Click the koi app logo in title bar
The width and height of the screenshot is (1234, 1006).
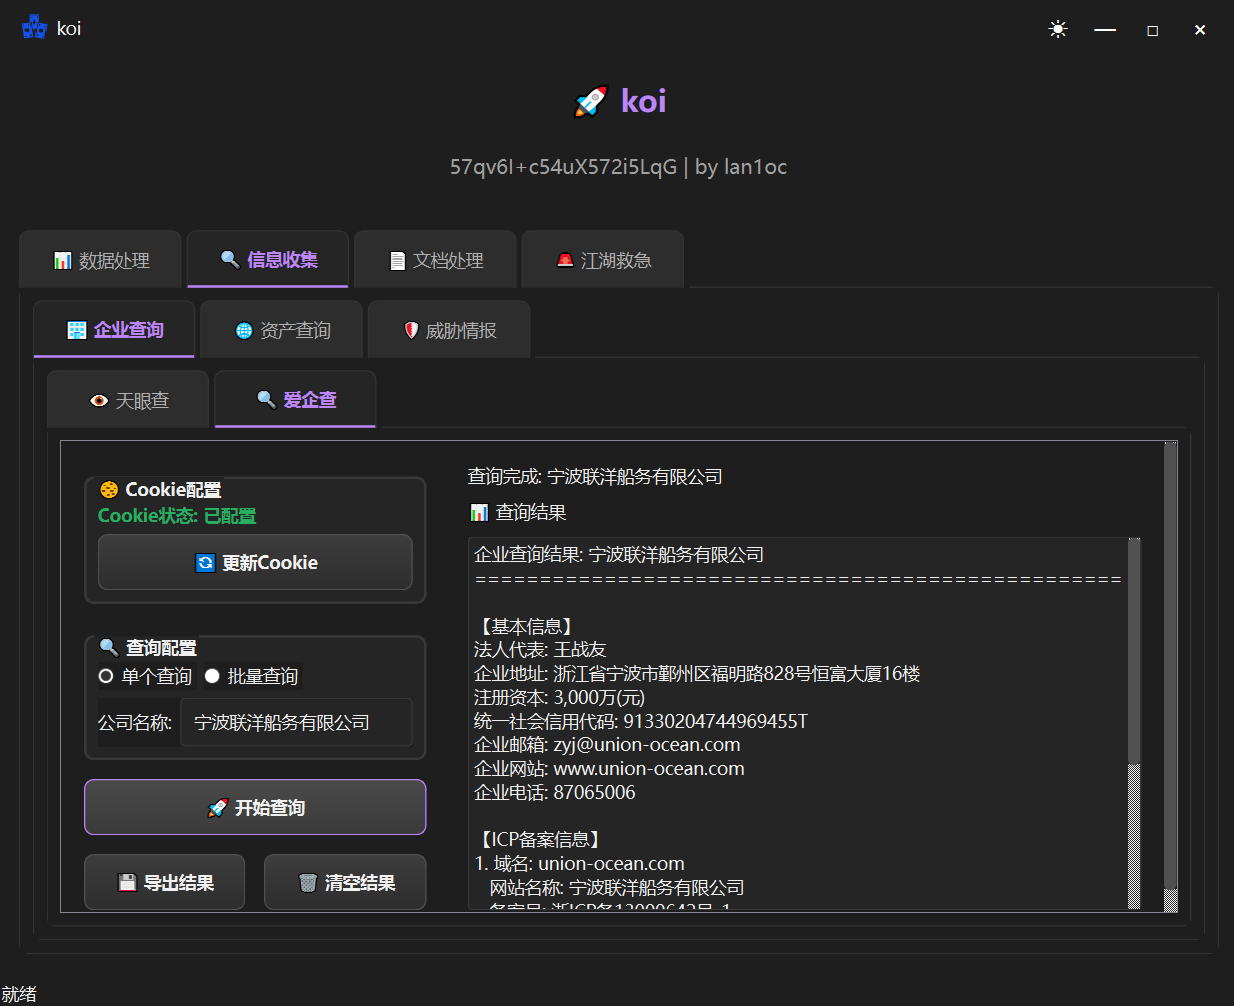coord(34,28)
